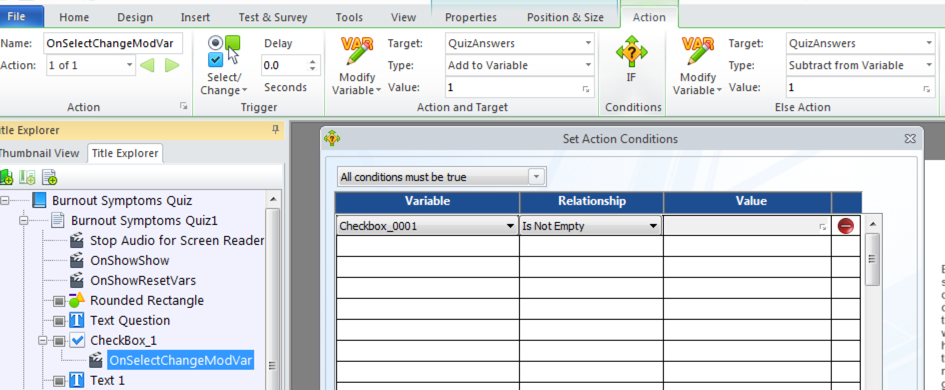The height and width of the screenshot is (390, 945).
Task: Select the Text 1 object
Action: 107,380
